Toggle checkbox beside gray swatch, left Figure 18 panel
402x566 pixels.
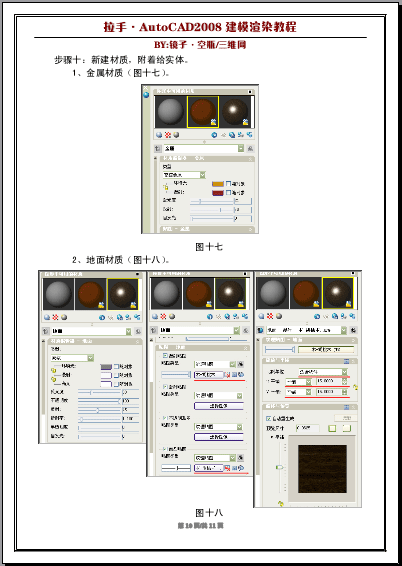click(x=116, y=366)
